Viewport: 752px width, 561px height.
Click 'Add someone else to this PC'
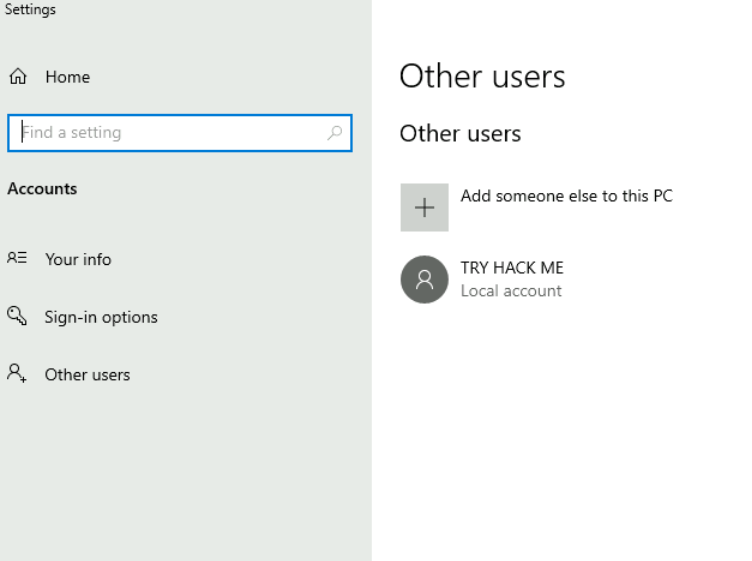click(566, 196)
